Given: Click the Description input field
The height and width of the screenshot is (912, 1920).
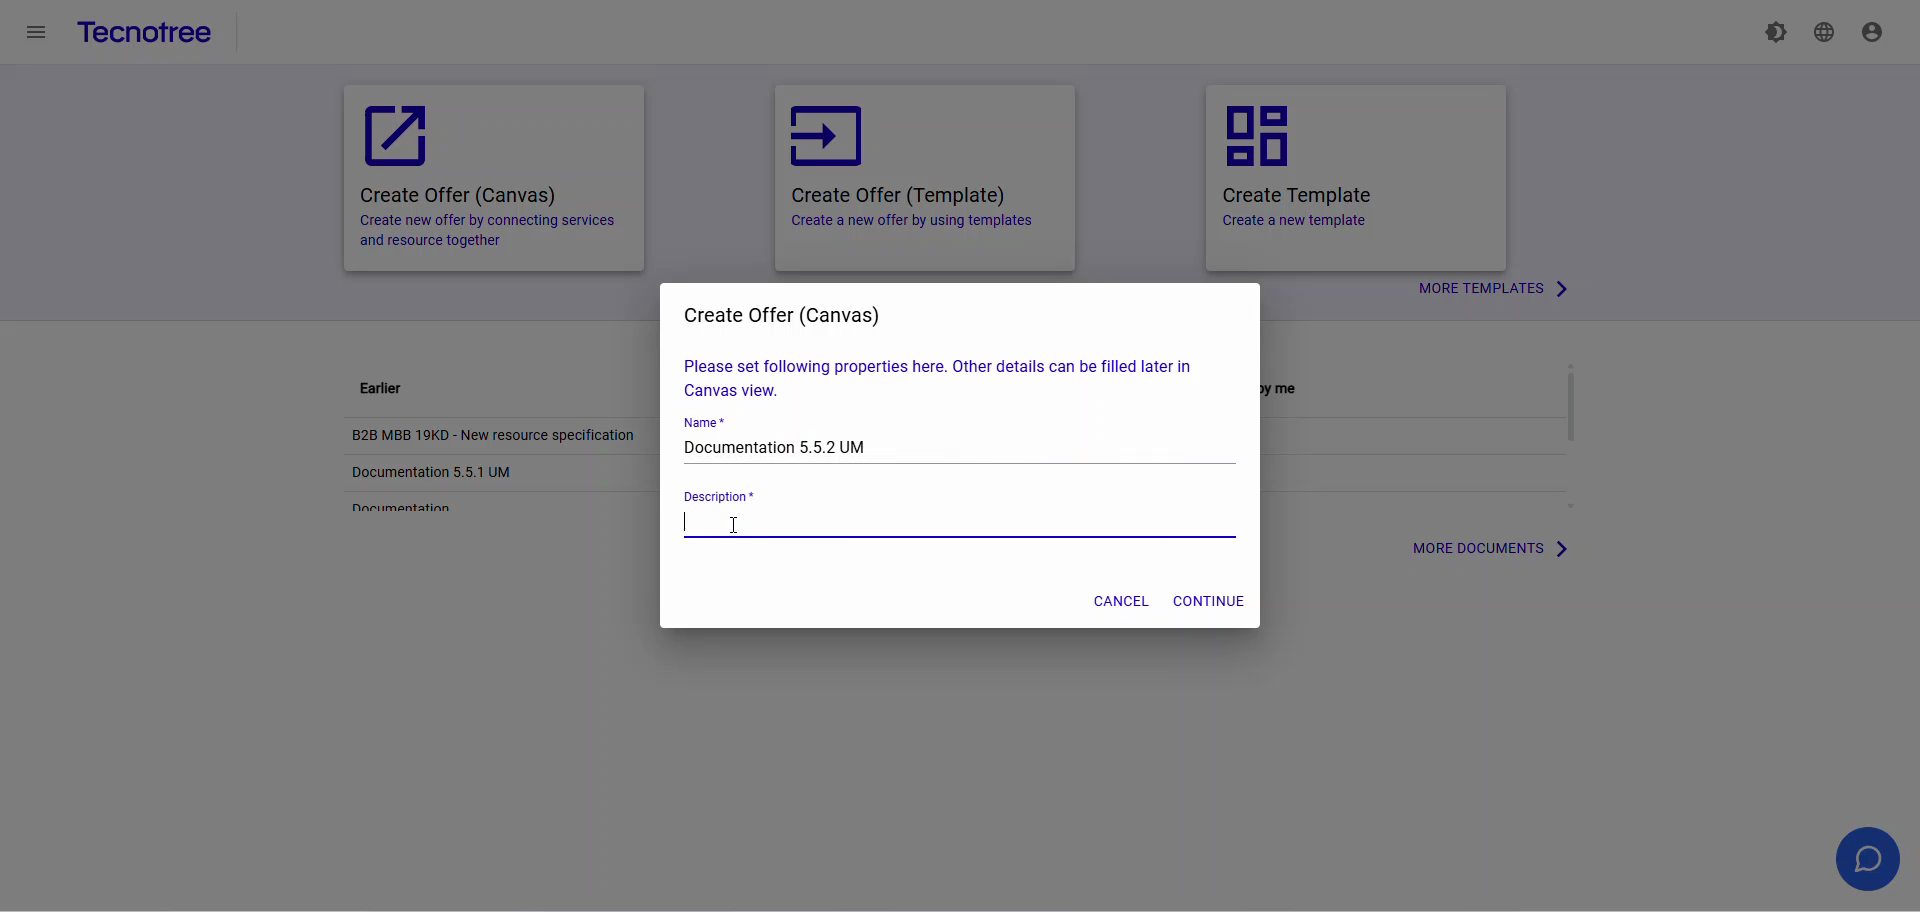Looking at the screenshot, I should [x=959, y=522].
